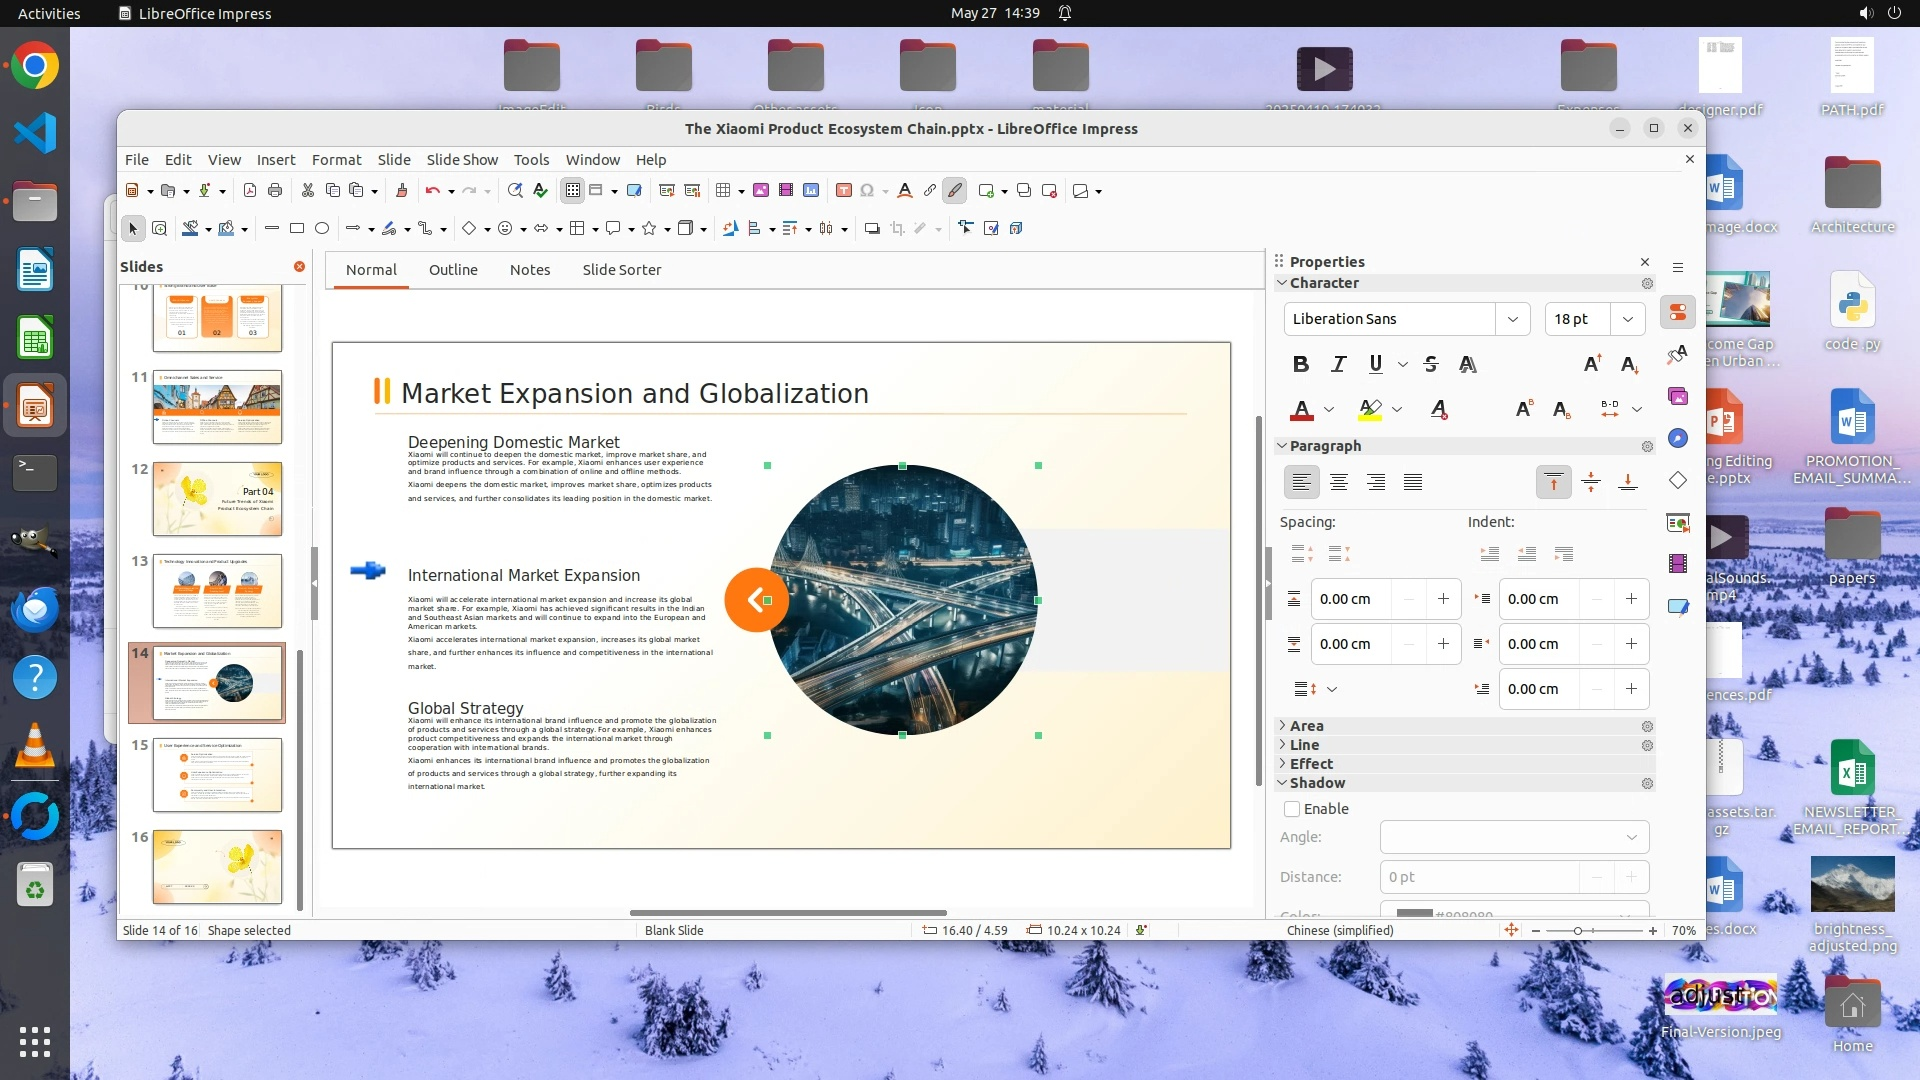Open the Liberation Sans font dropdown
This screenshot has height=1080, width=1920.
coord(1512,319)
